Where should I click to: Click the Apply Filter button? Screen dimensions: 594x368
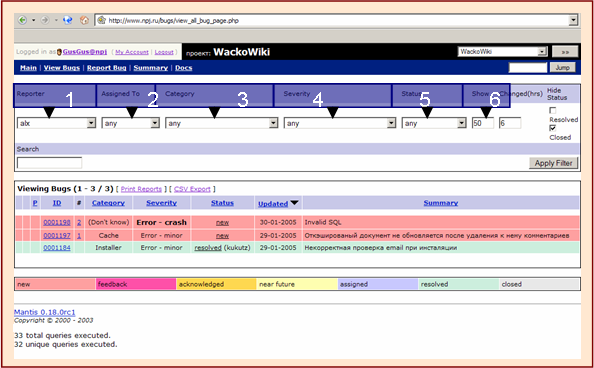click(x=553, y=163)
